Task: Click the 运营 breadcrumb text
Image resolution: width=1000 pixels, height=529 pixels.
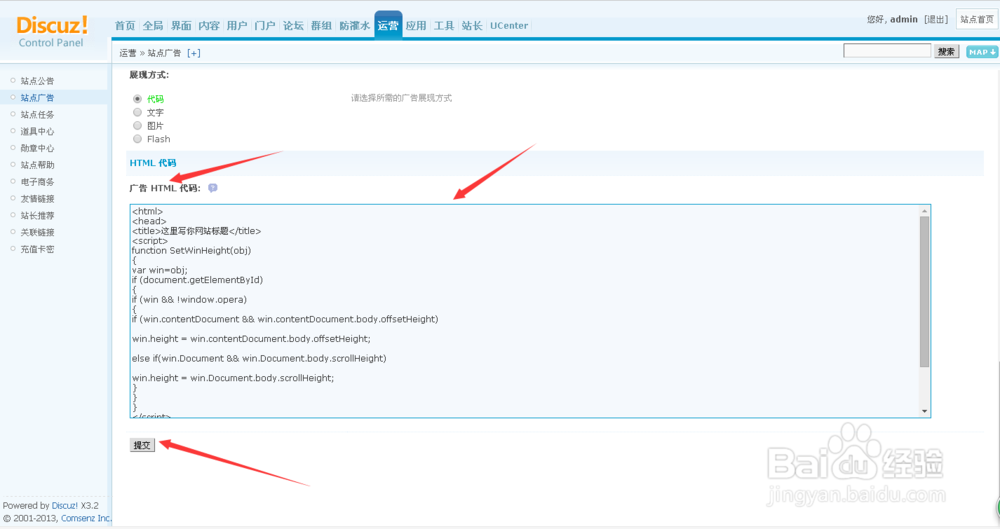Action: tap(128, 53)
